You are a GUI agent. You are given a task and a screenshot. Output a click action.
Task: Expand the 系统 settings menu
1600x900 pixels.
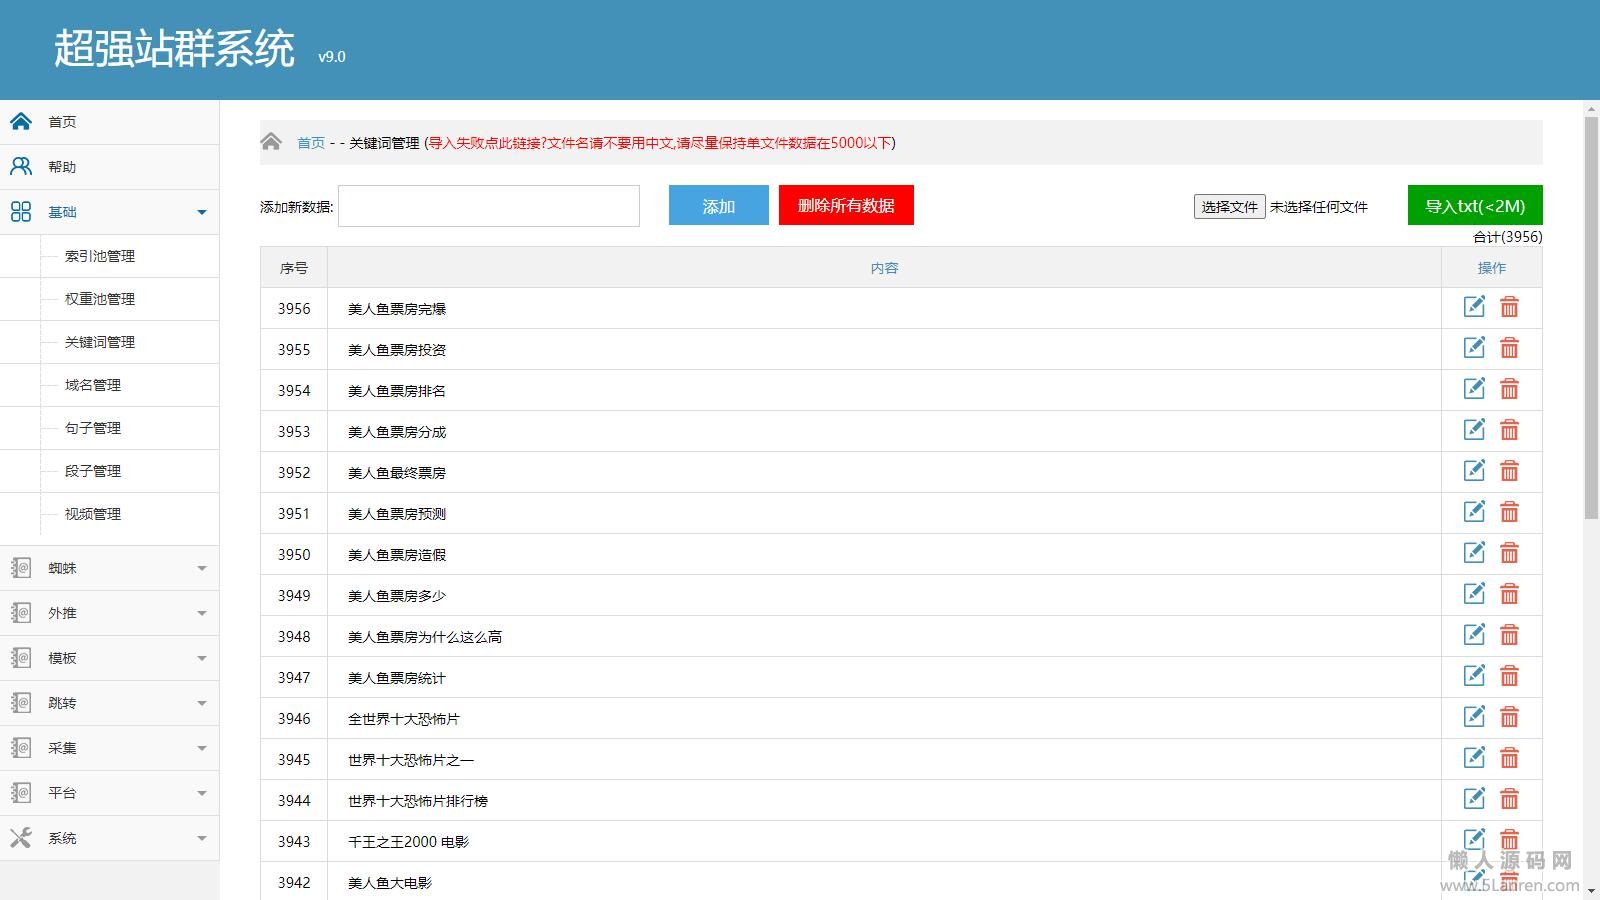(201, 838)
